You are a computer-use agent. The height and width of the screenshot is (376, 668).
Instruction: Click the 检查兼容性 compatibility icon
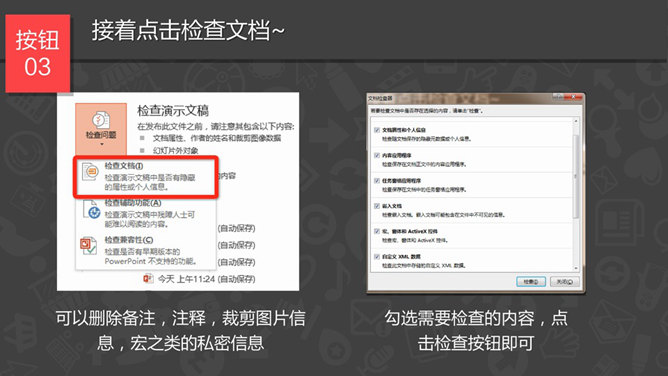89,246
